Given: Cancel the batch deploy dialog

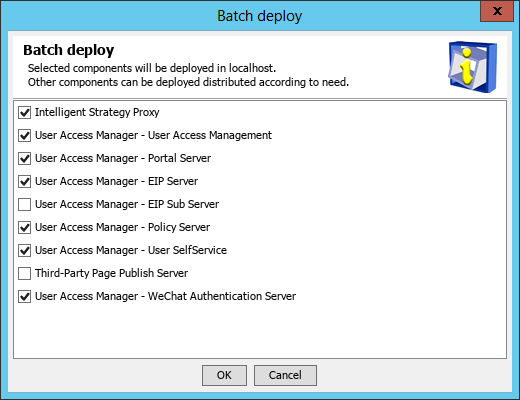Looking at the screenshot, I should click(285, 375).
